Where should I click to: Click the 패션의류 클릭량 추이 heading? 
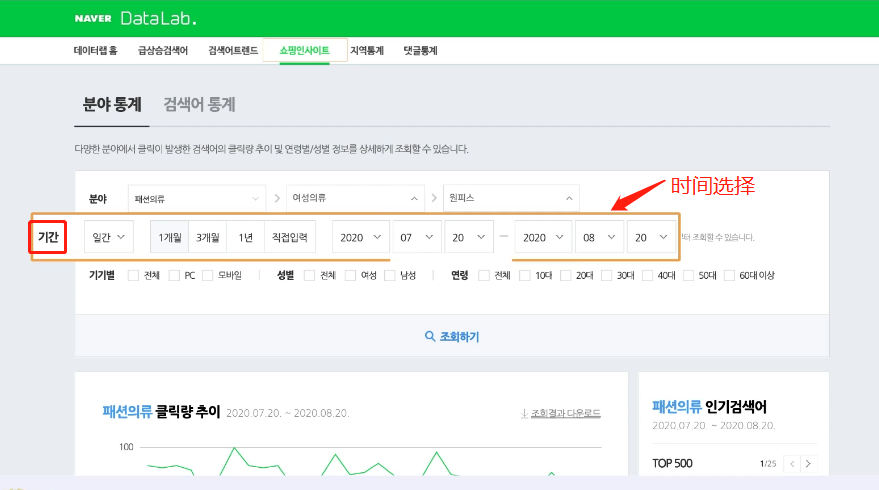[161, 412]
